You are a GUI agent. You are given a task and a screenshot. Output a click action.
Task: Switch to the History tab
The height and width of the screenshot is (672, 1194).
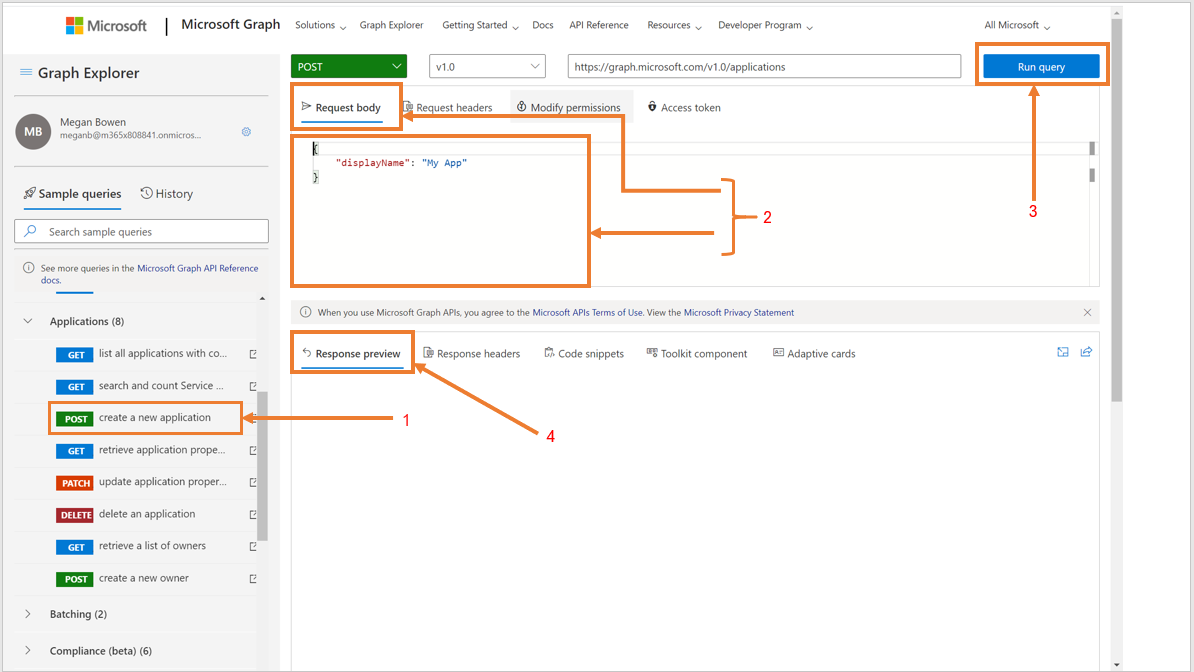point(167,194)
